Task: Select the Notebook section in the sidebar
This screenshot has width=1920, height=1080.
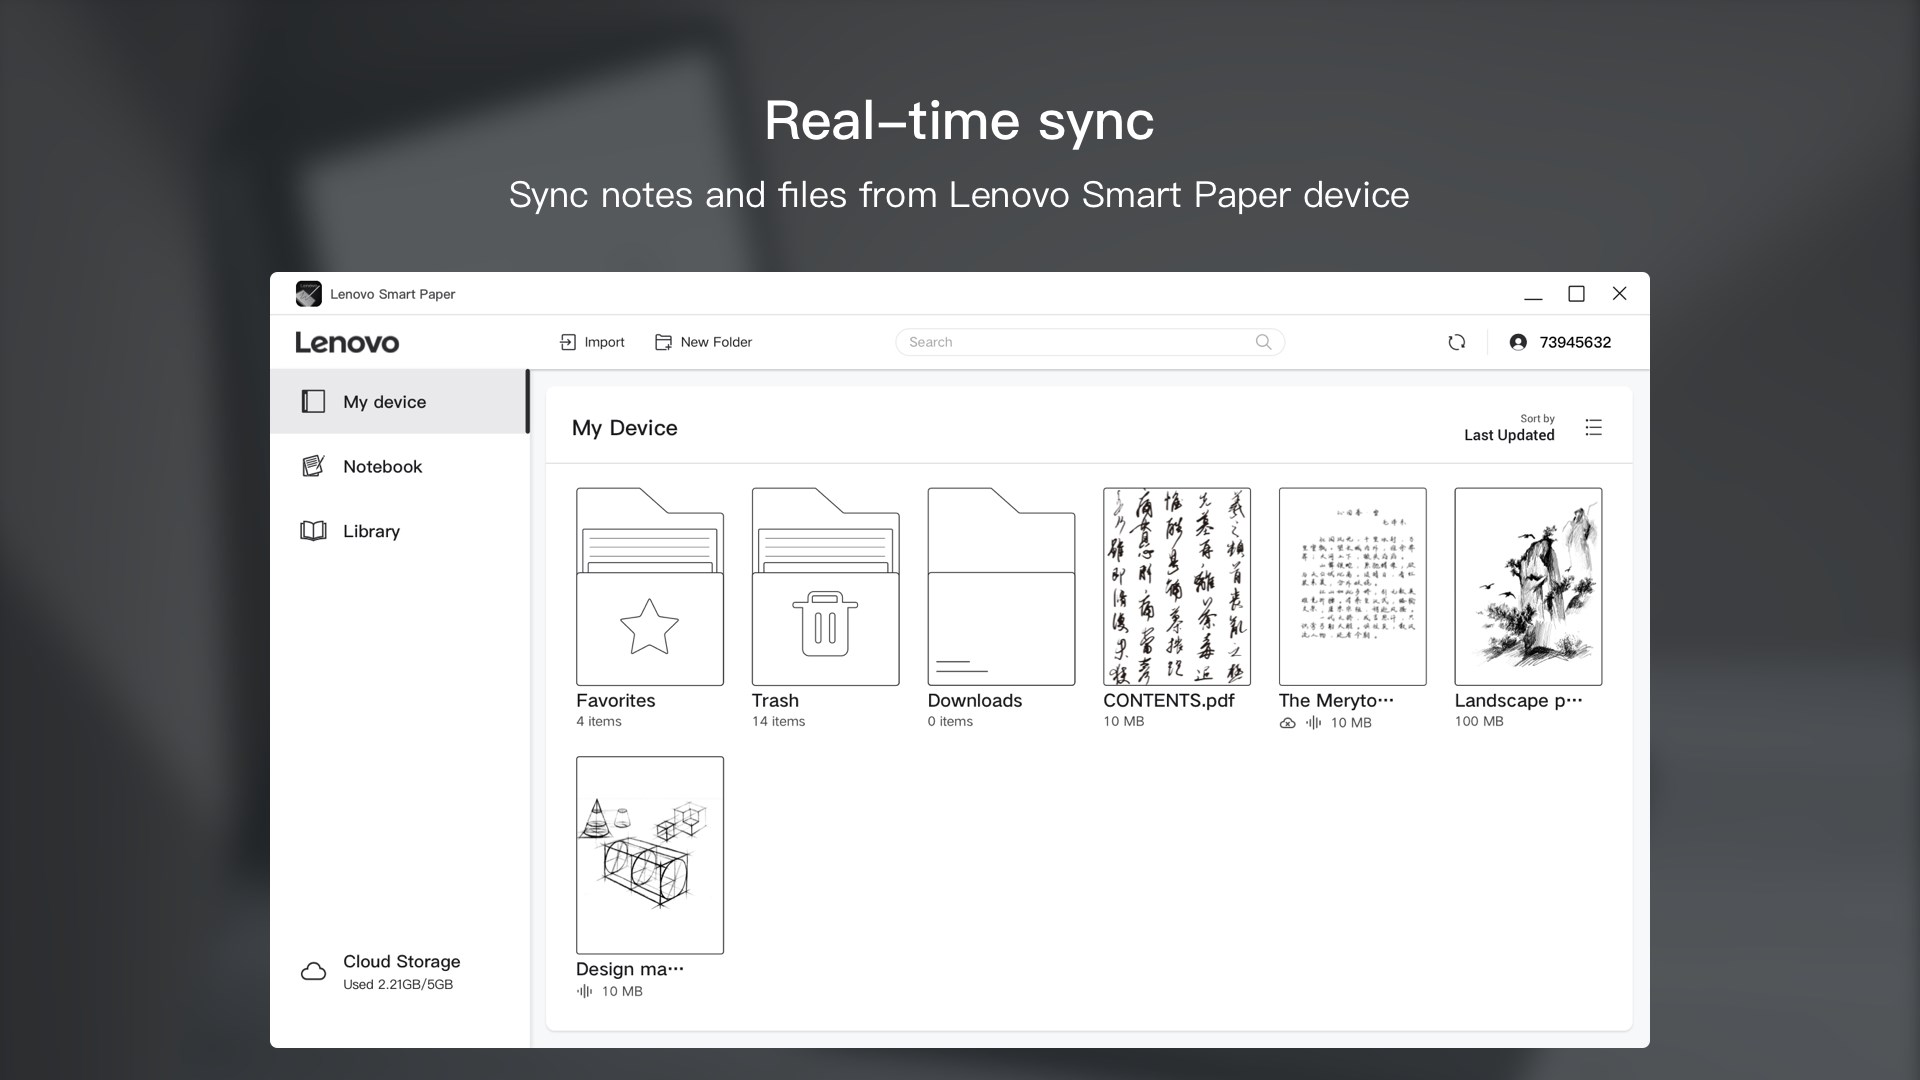Action: (x=382, y=466)
